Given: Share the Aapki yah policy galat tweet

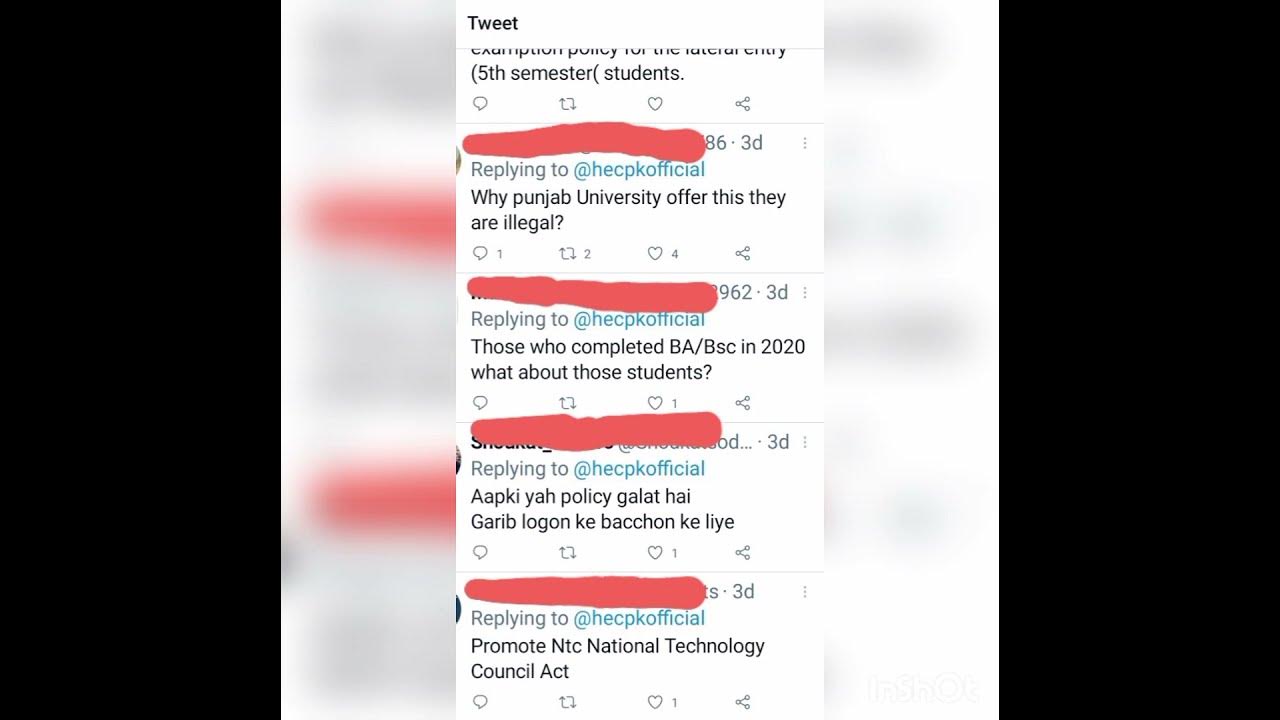Looking at the screenshot, I should point(743,552).
